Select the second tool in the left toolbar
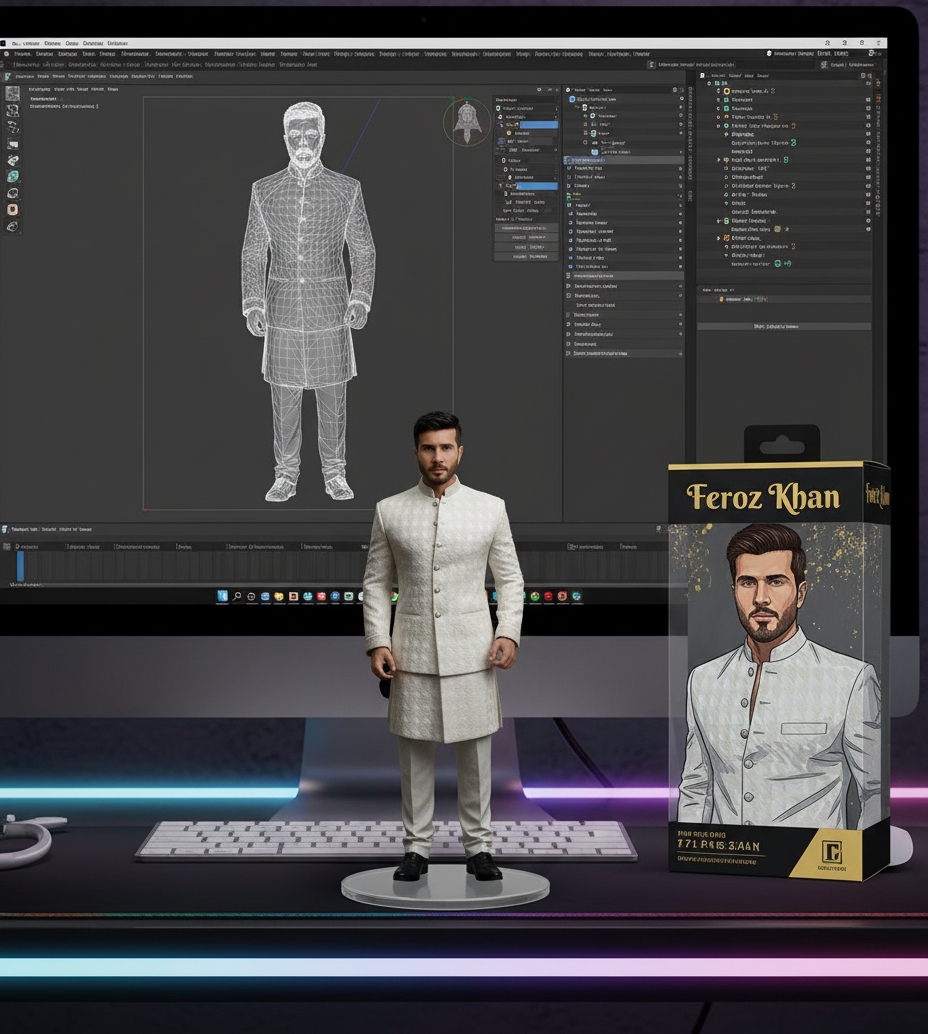 tap(13, 111)
